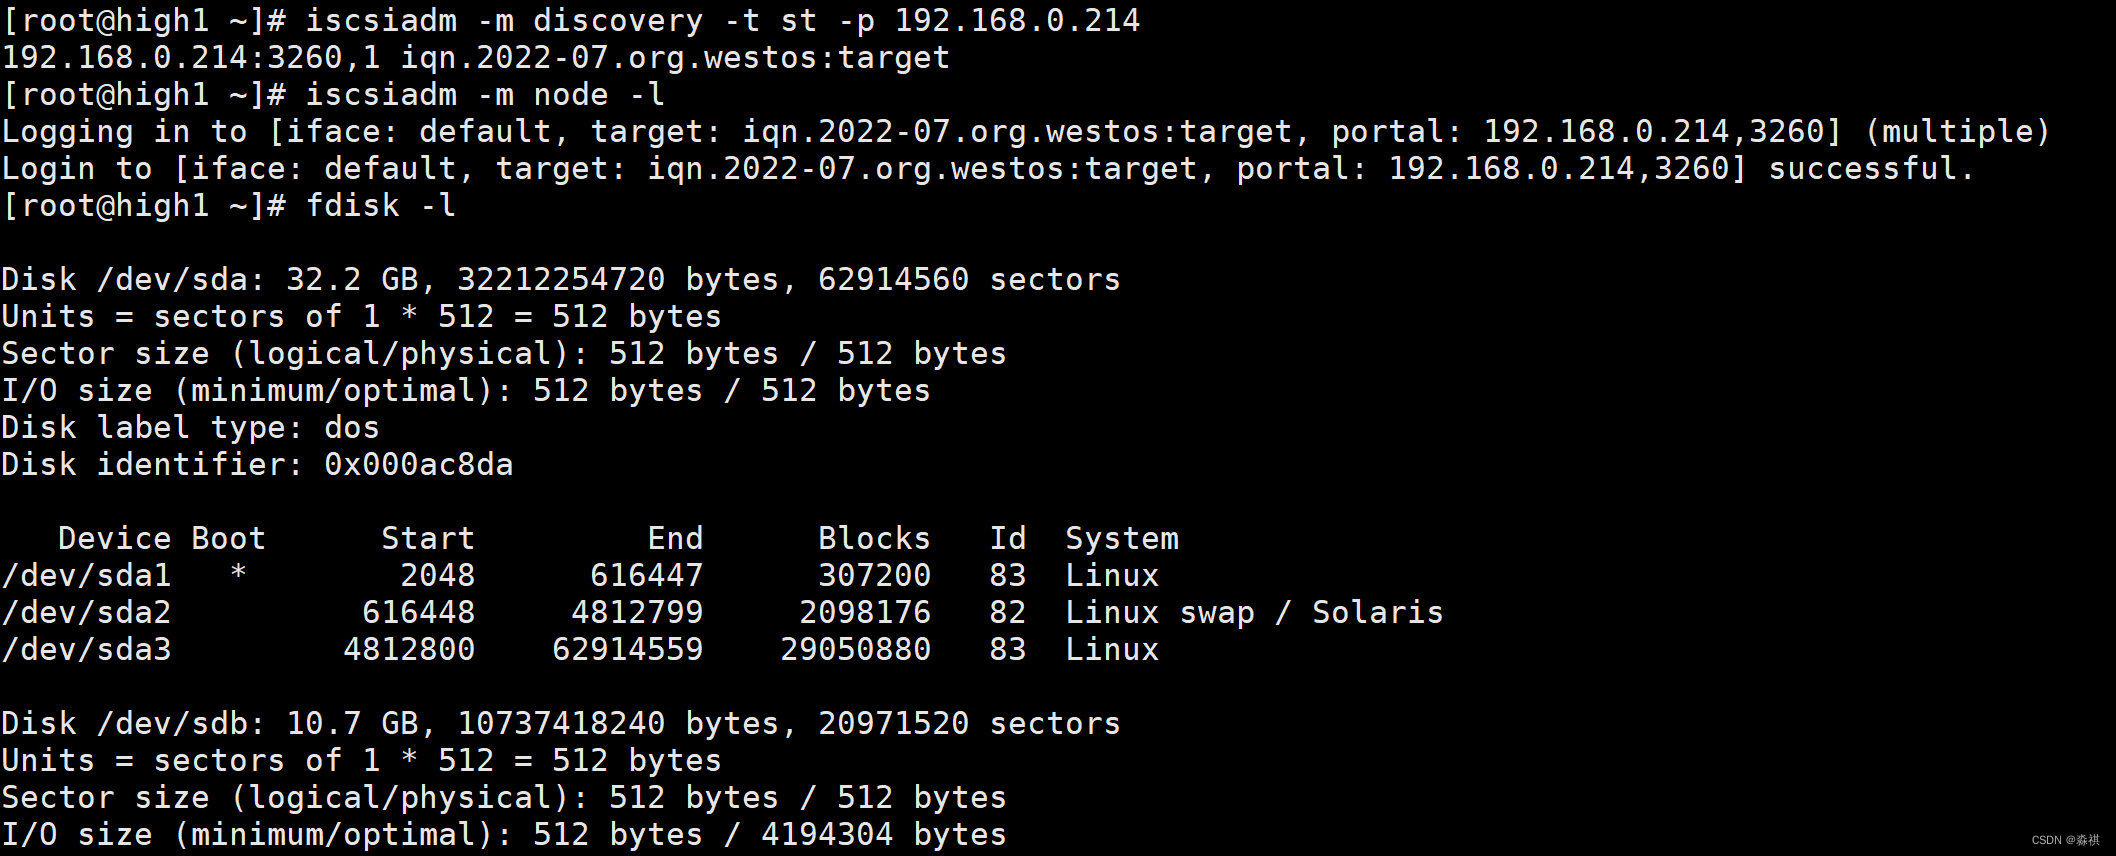Click the 29050880 blocks value
Screen dimensions: 2116x856
(x=855, y=650)
